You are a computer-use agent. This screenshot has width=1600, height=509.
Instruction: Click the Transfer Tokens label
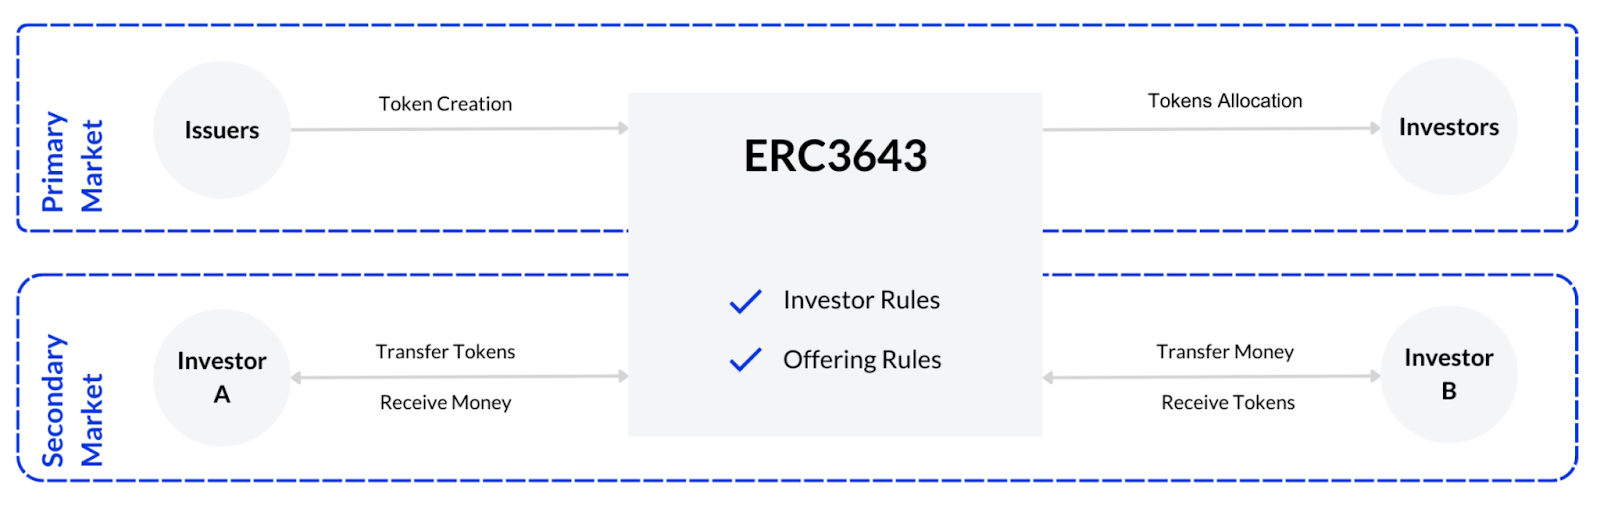[x=445, y=352]
